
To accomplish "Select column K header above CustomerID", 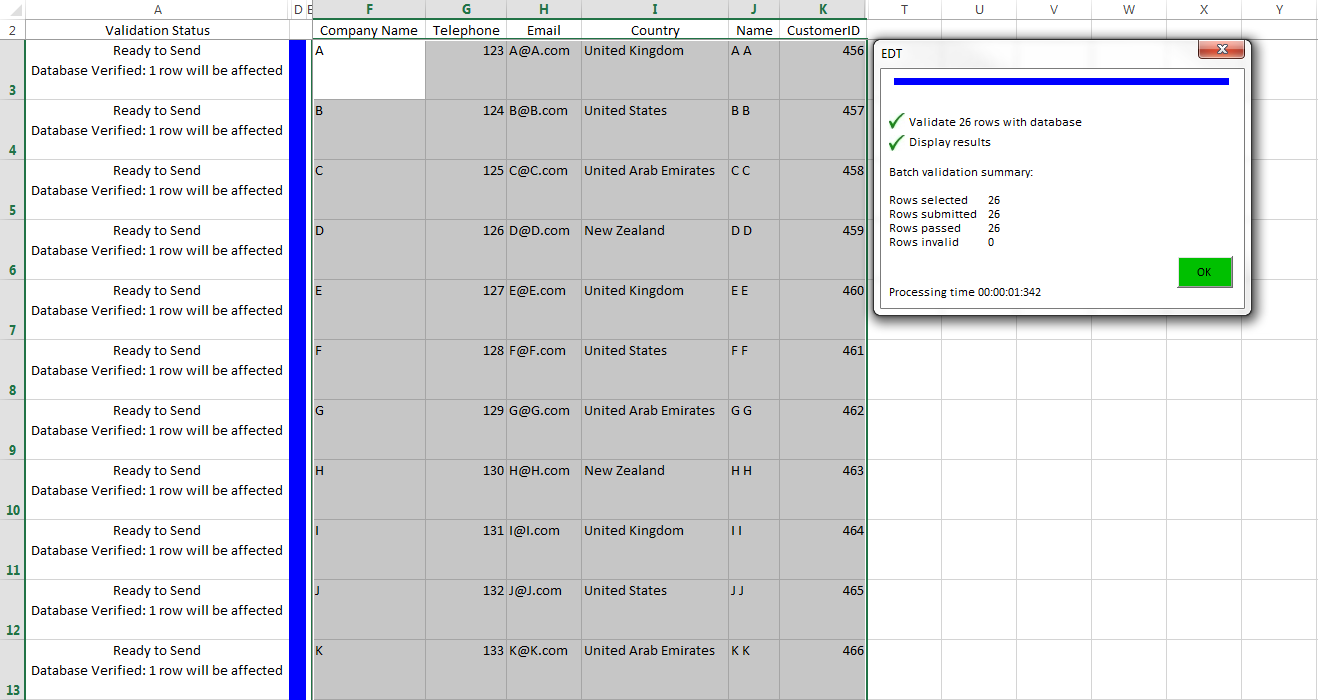I will coord(823,9).
